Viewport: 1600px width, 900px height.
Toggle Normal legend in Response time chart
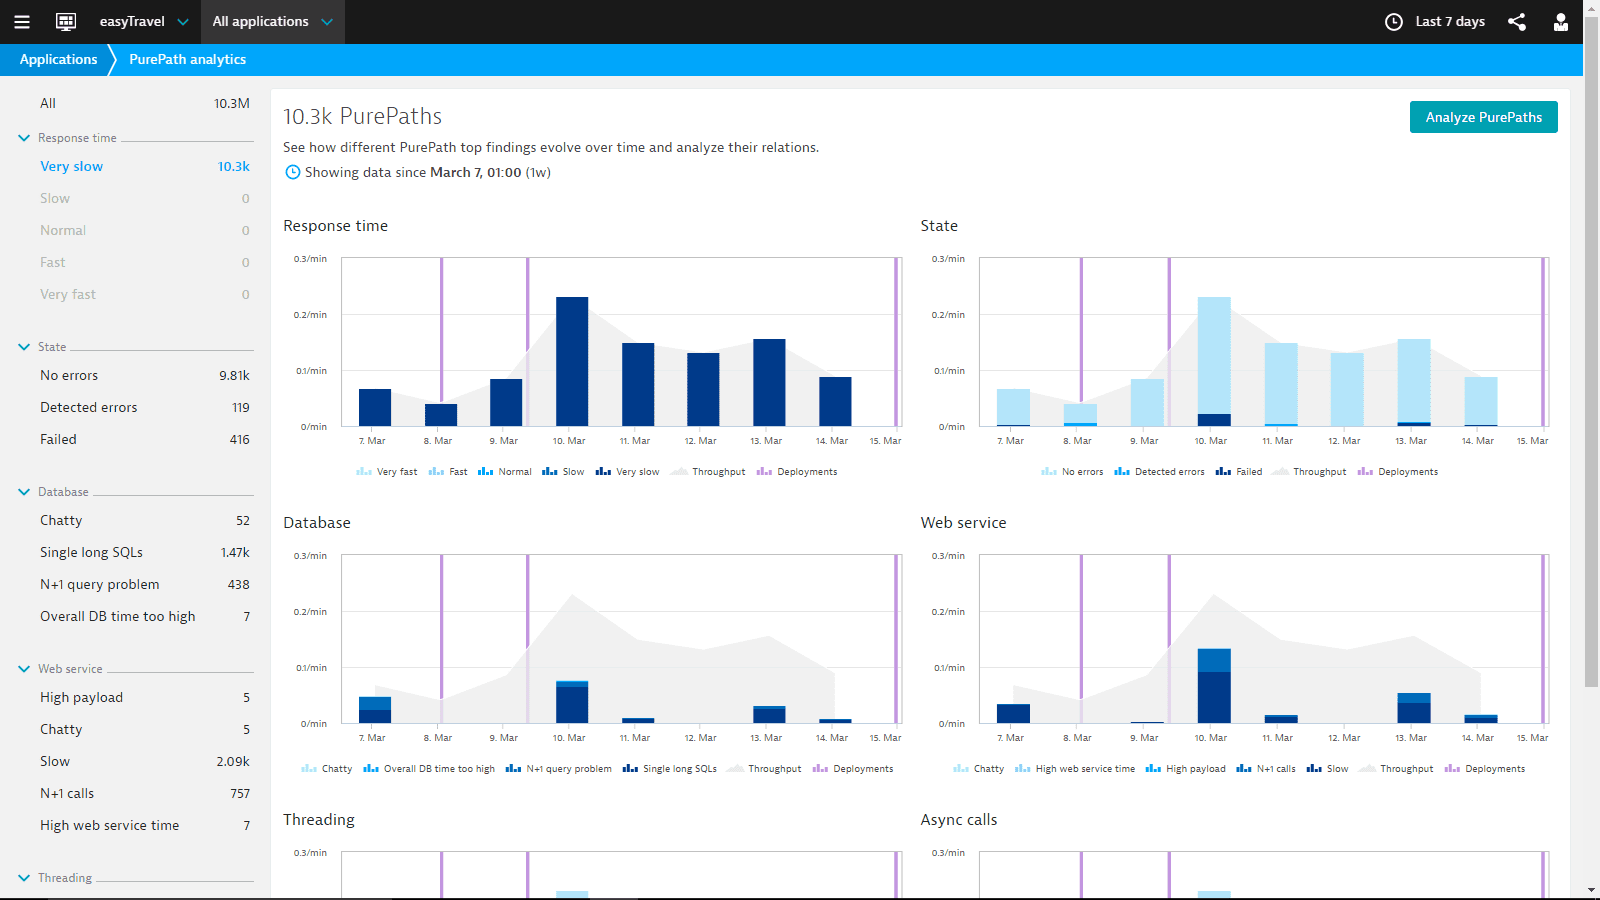click(x=505, y=472)
